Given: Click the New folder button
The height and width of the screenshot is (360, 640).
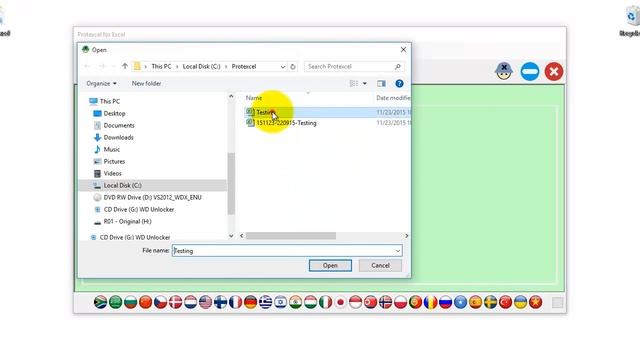Looking at the screenshot, I should [146, 83].
